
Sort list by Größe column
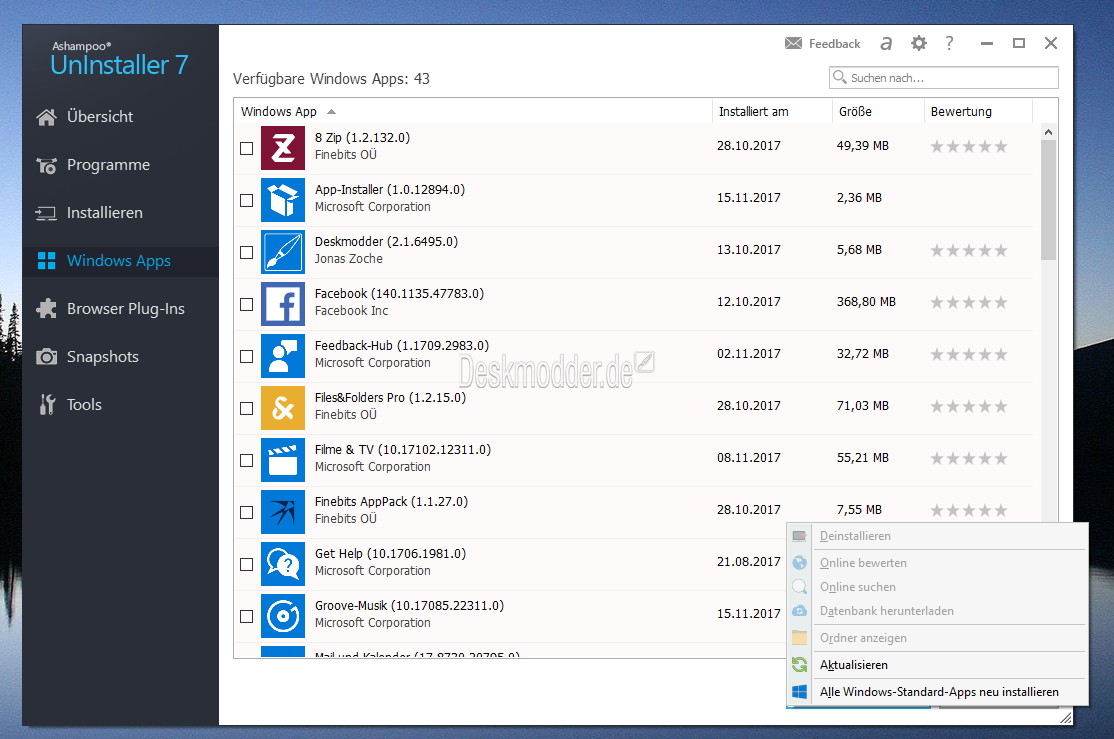pyautogui.click(x=877, y=112)
